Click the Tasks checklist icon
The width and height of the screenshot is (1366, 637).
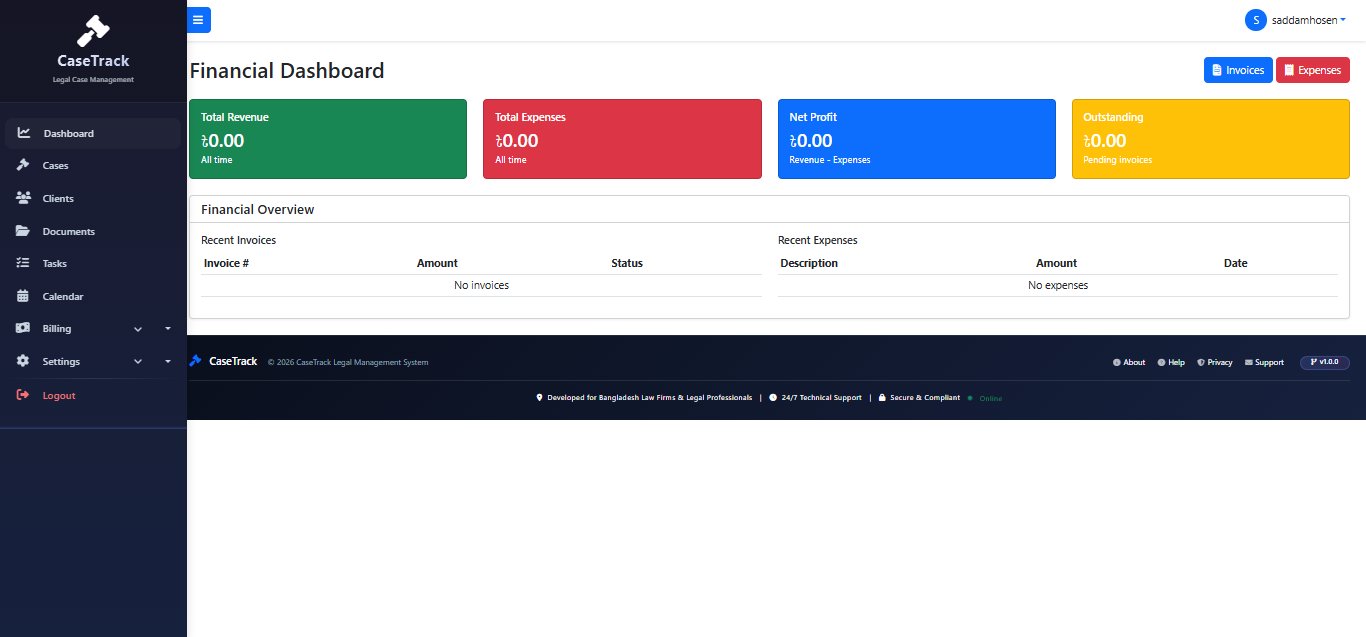23,263
